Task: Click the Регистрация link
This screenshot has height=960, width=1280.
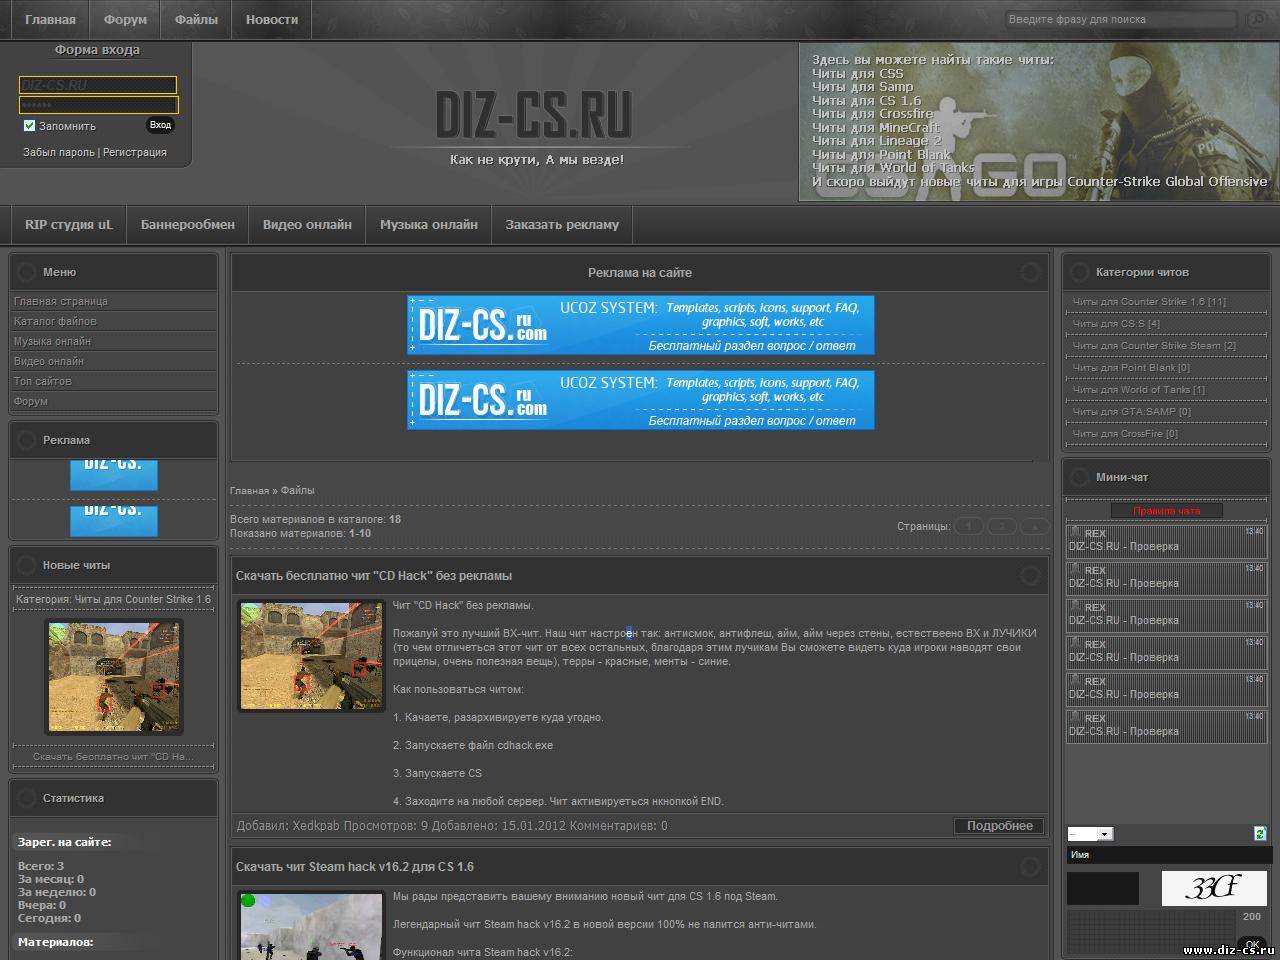Action: pos(135,152)
